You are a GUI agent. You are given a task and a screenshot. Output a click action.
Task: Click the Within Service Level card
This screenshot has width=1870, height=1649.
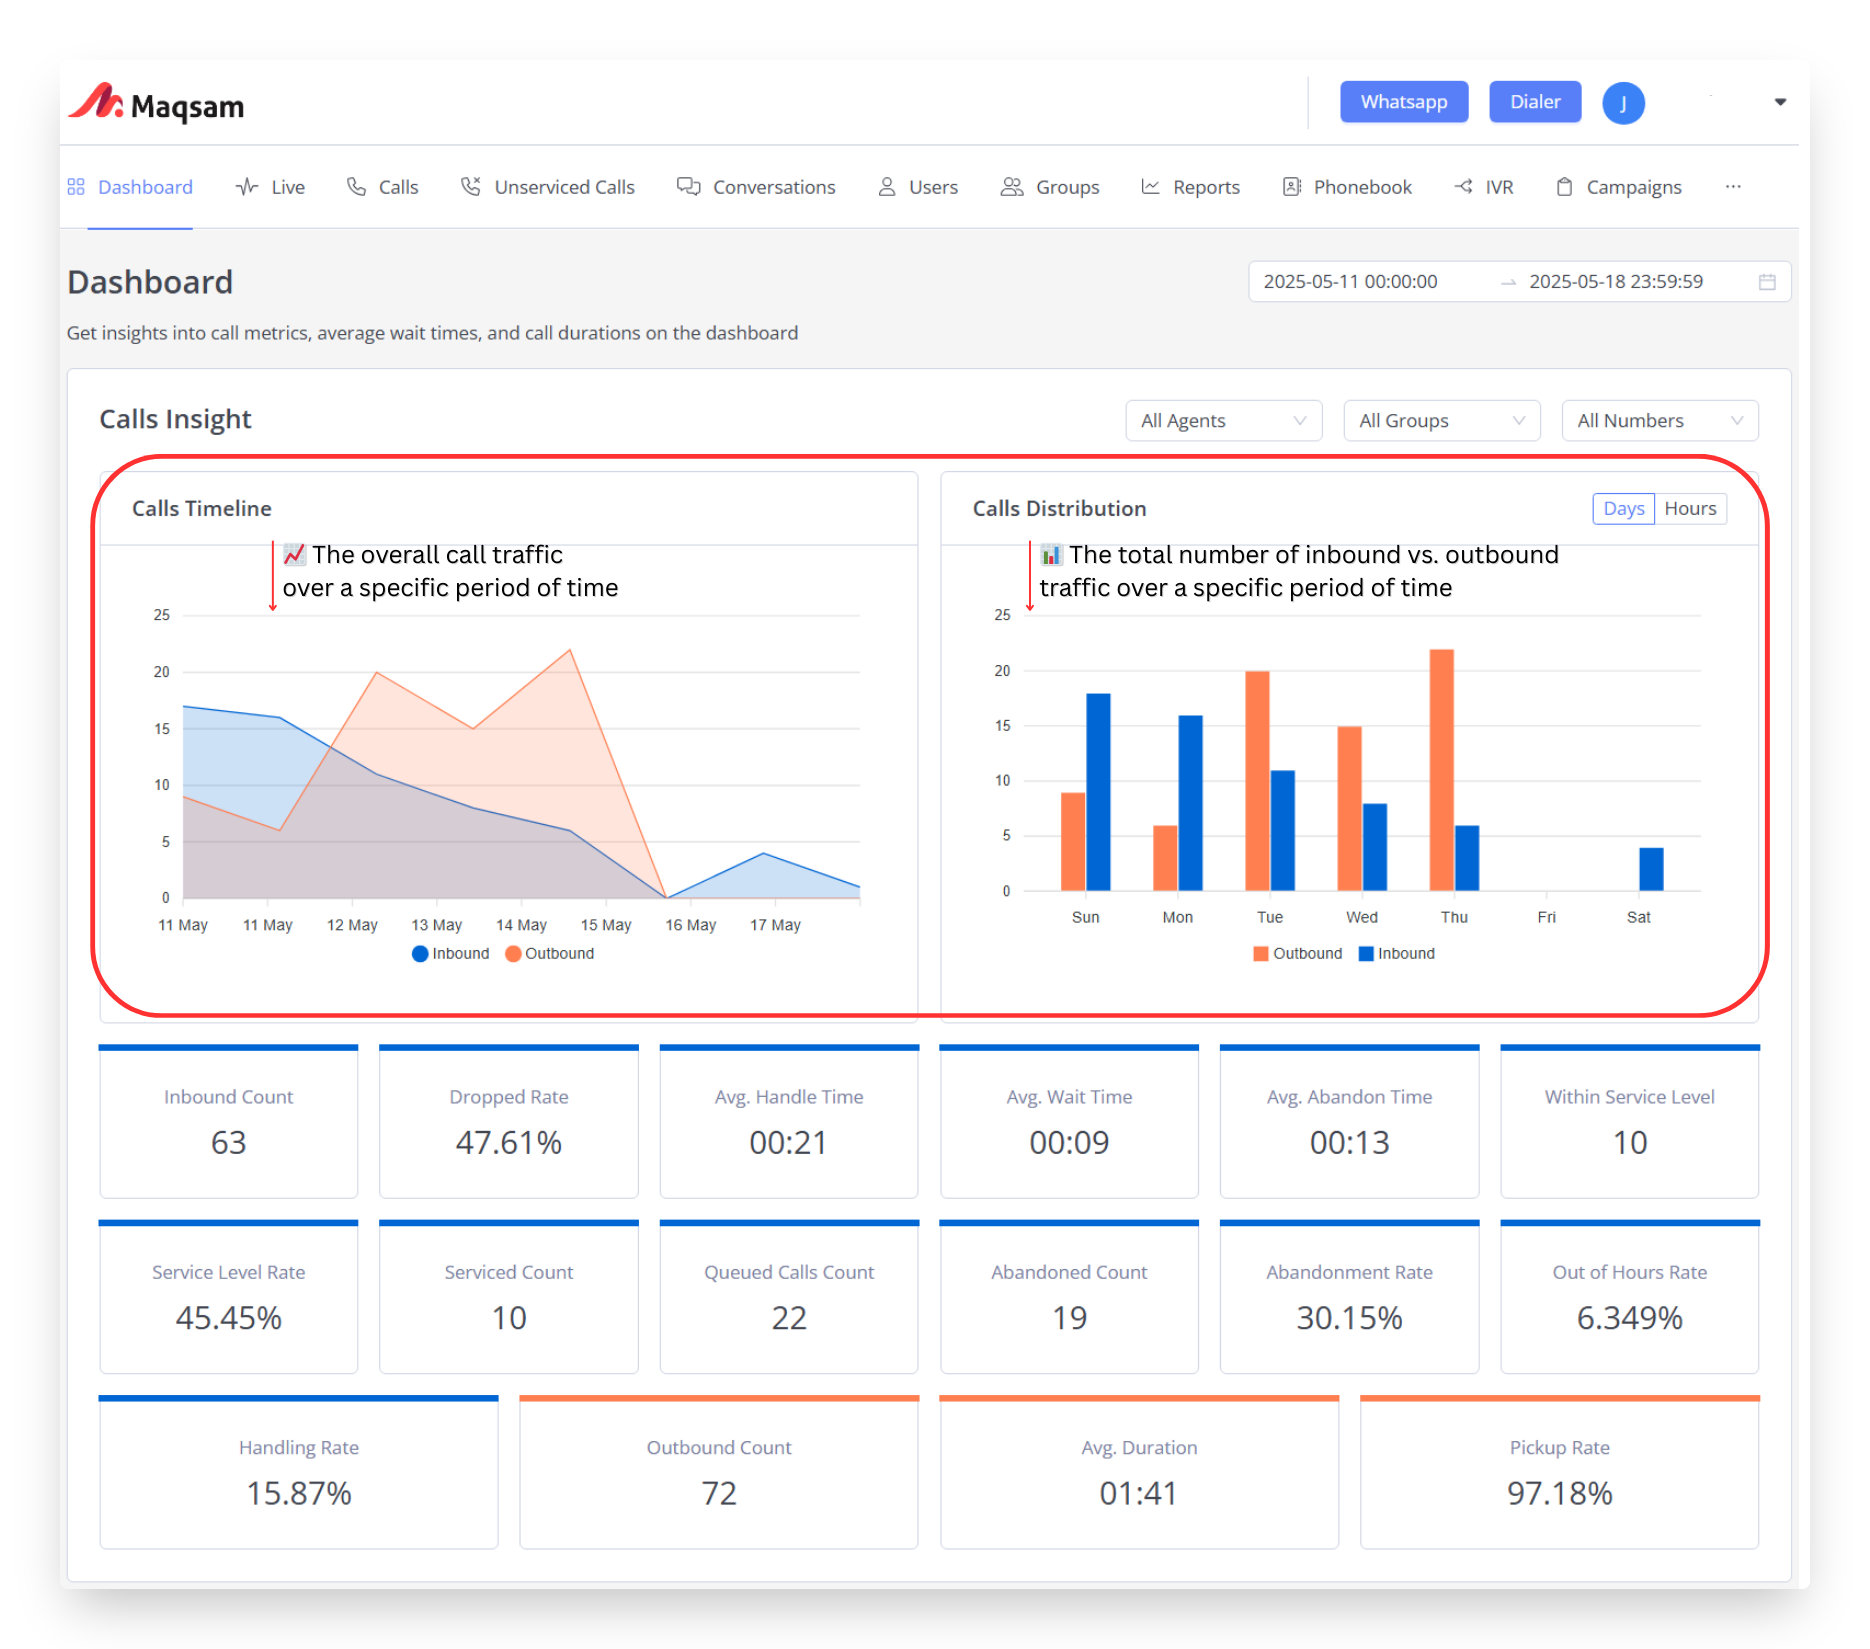[1630, 1121]
